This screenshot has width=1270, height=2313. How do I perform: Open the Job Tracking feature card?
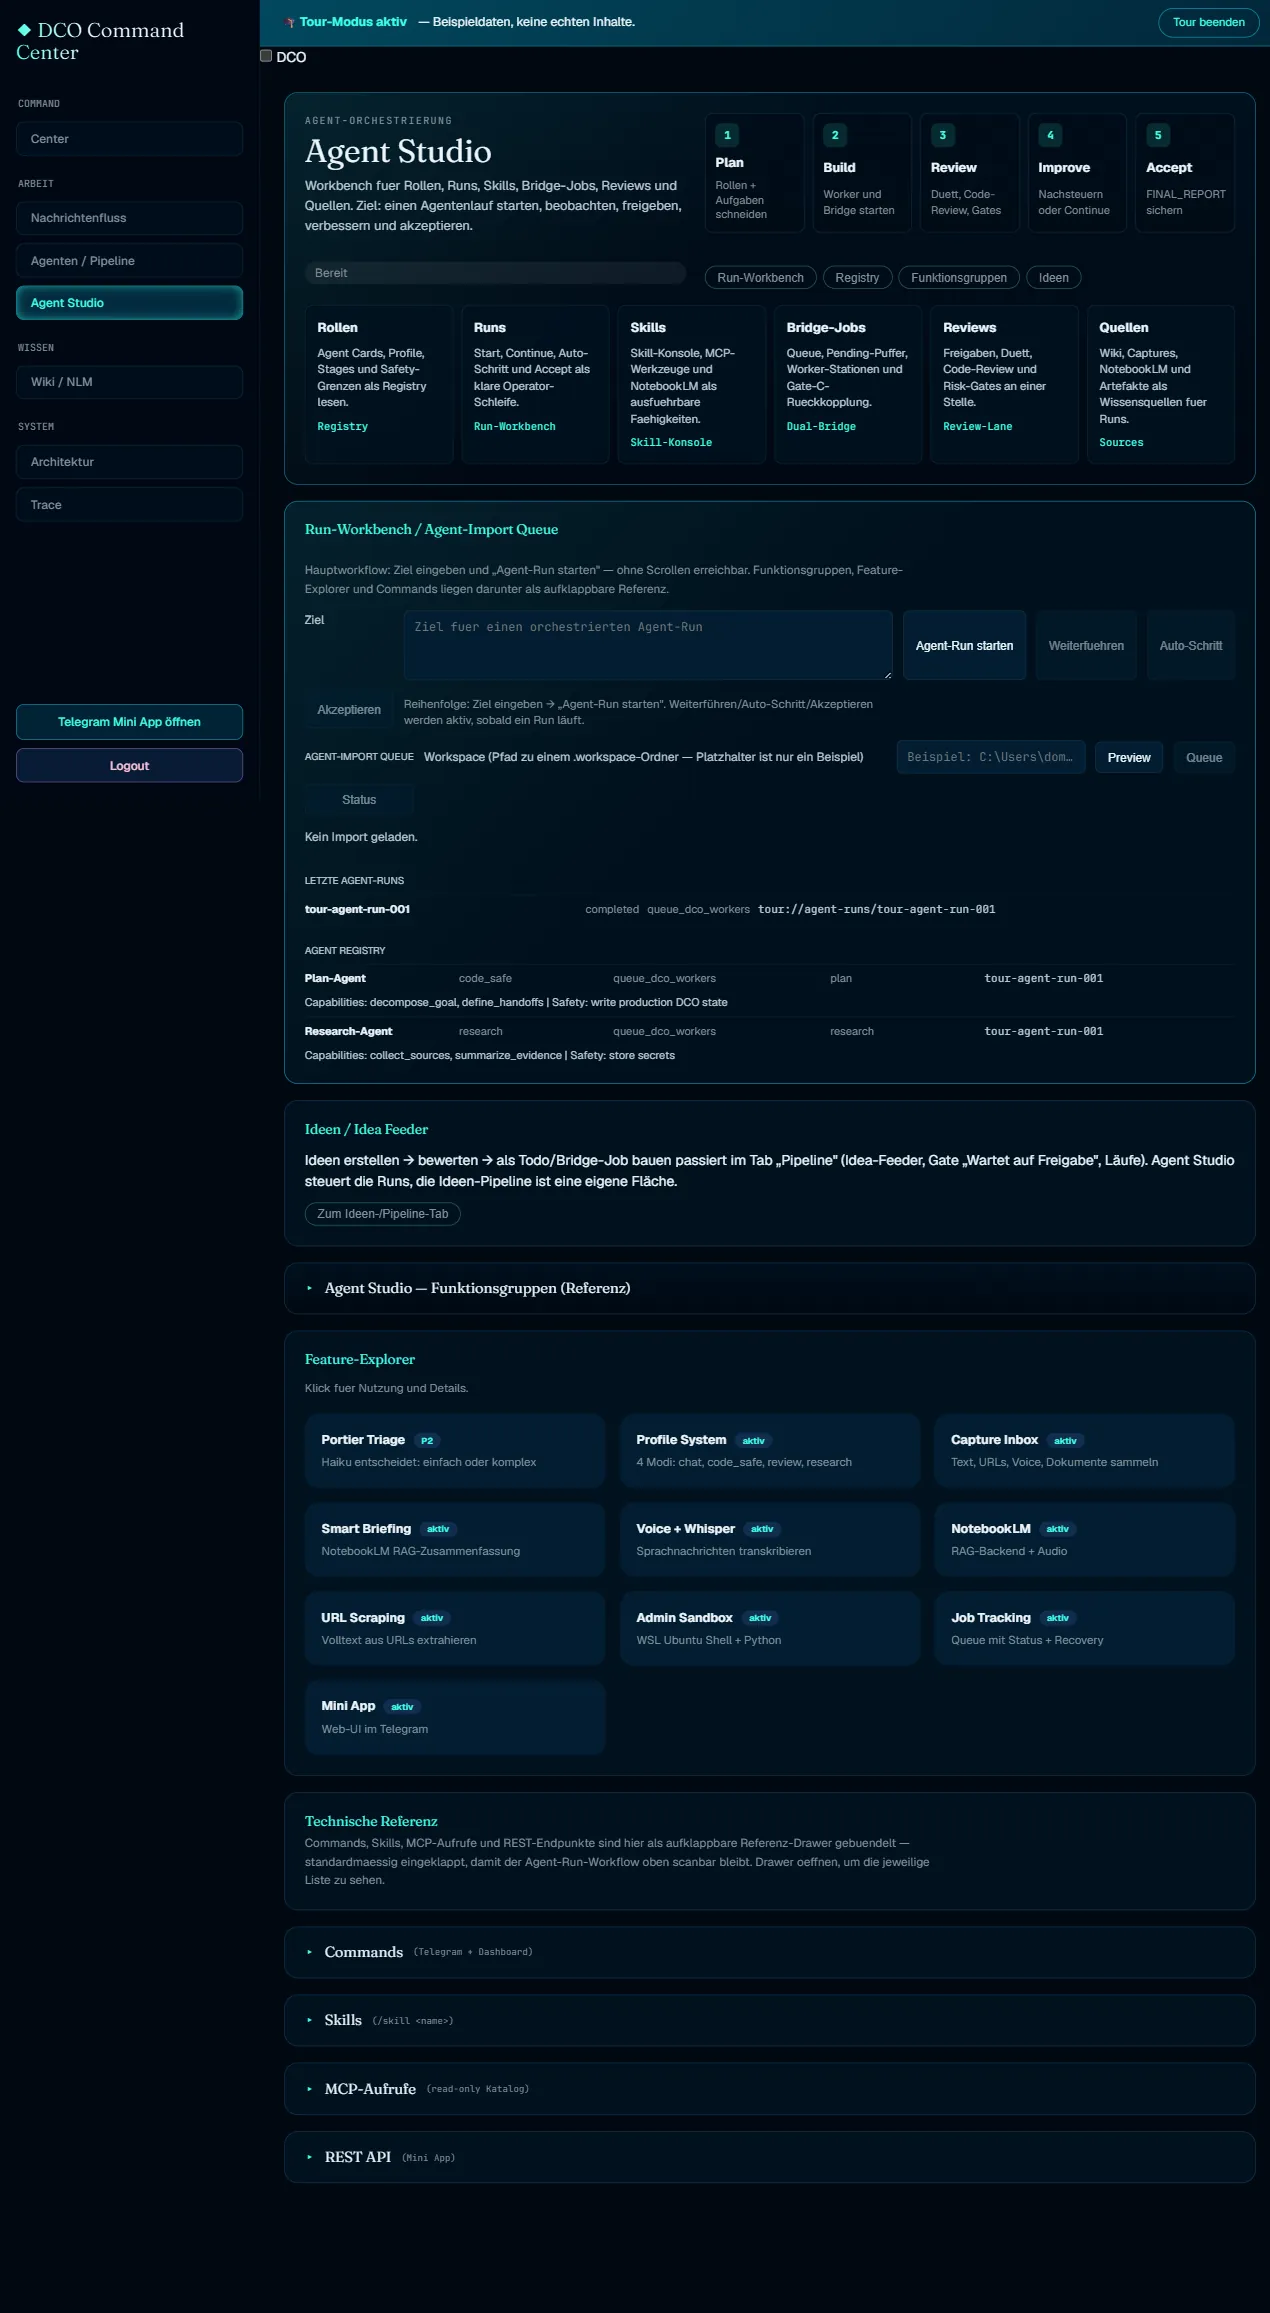tap(1084, 1629)
